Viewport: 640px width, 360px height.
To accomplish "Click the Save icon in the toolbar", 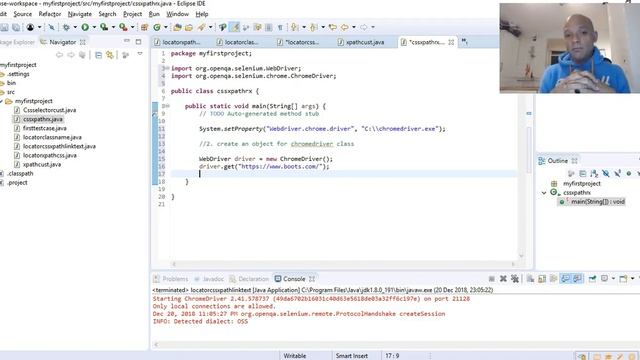I will 4,27.
